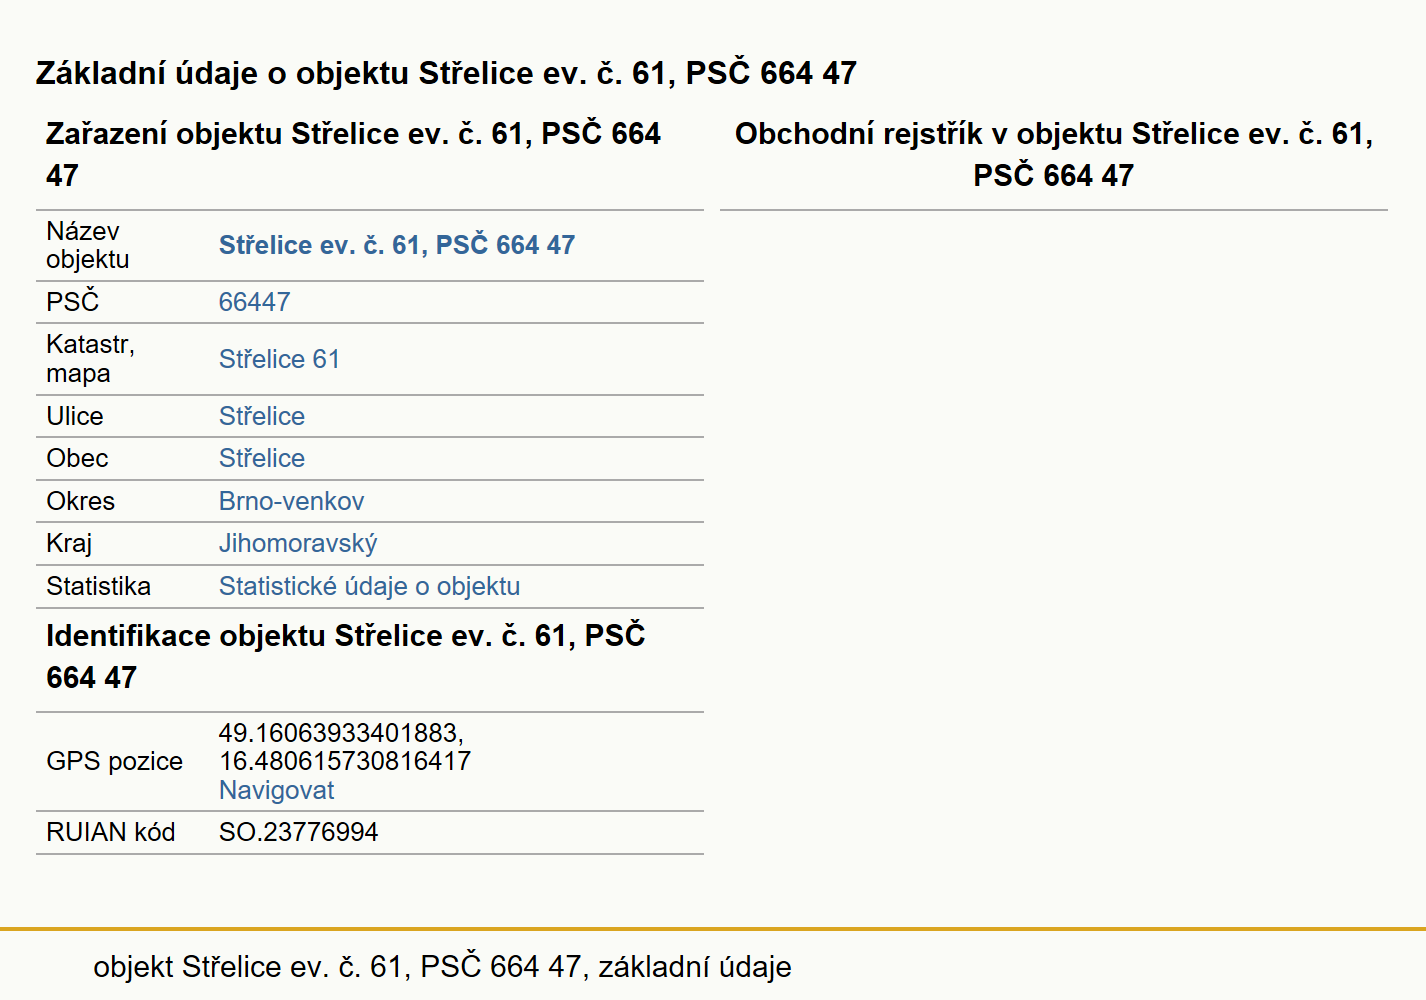Click the Základní údaje o objektu main heading
This screenshot has height=1000, width=1426.
point(446,73)
